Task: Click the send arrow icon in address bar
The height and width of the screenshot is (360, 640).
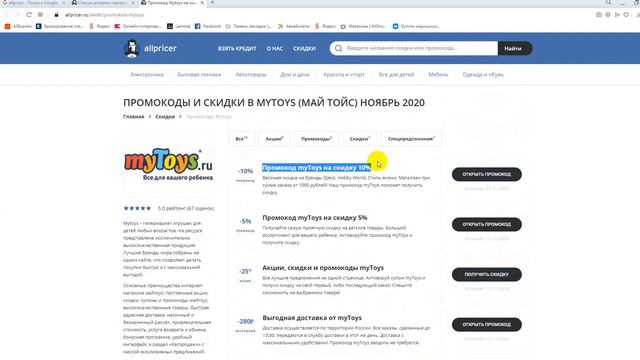Action: click(x=617, y=15)
